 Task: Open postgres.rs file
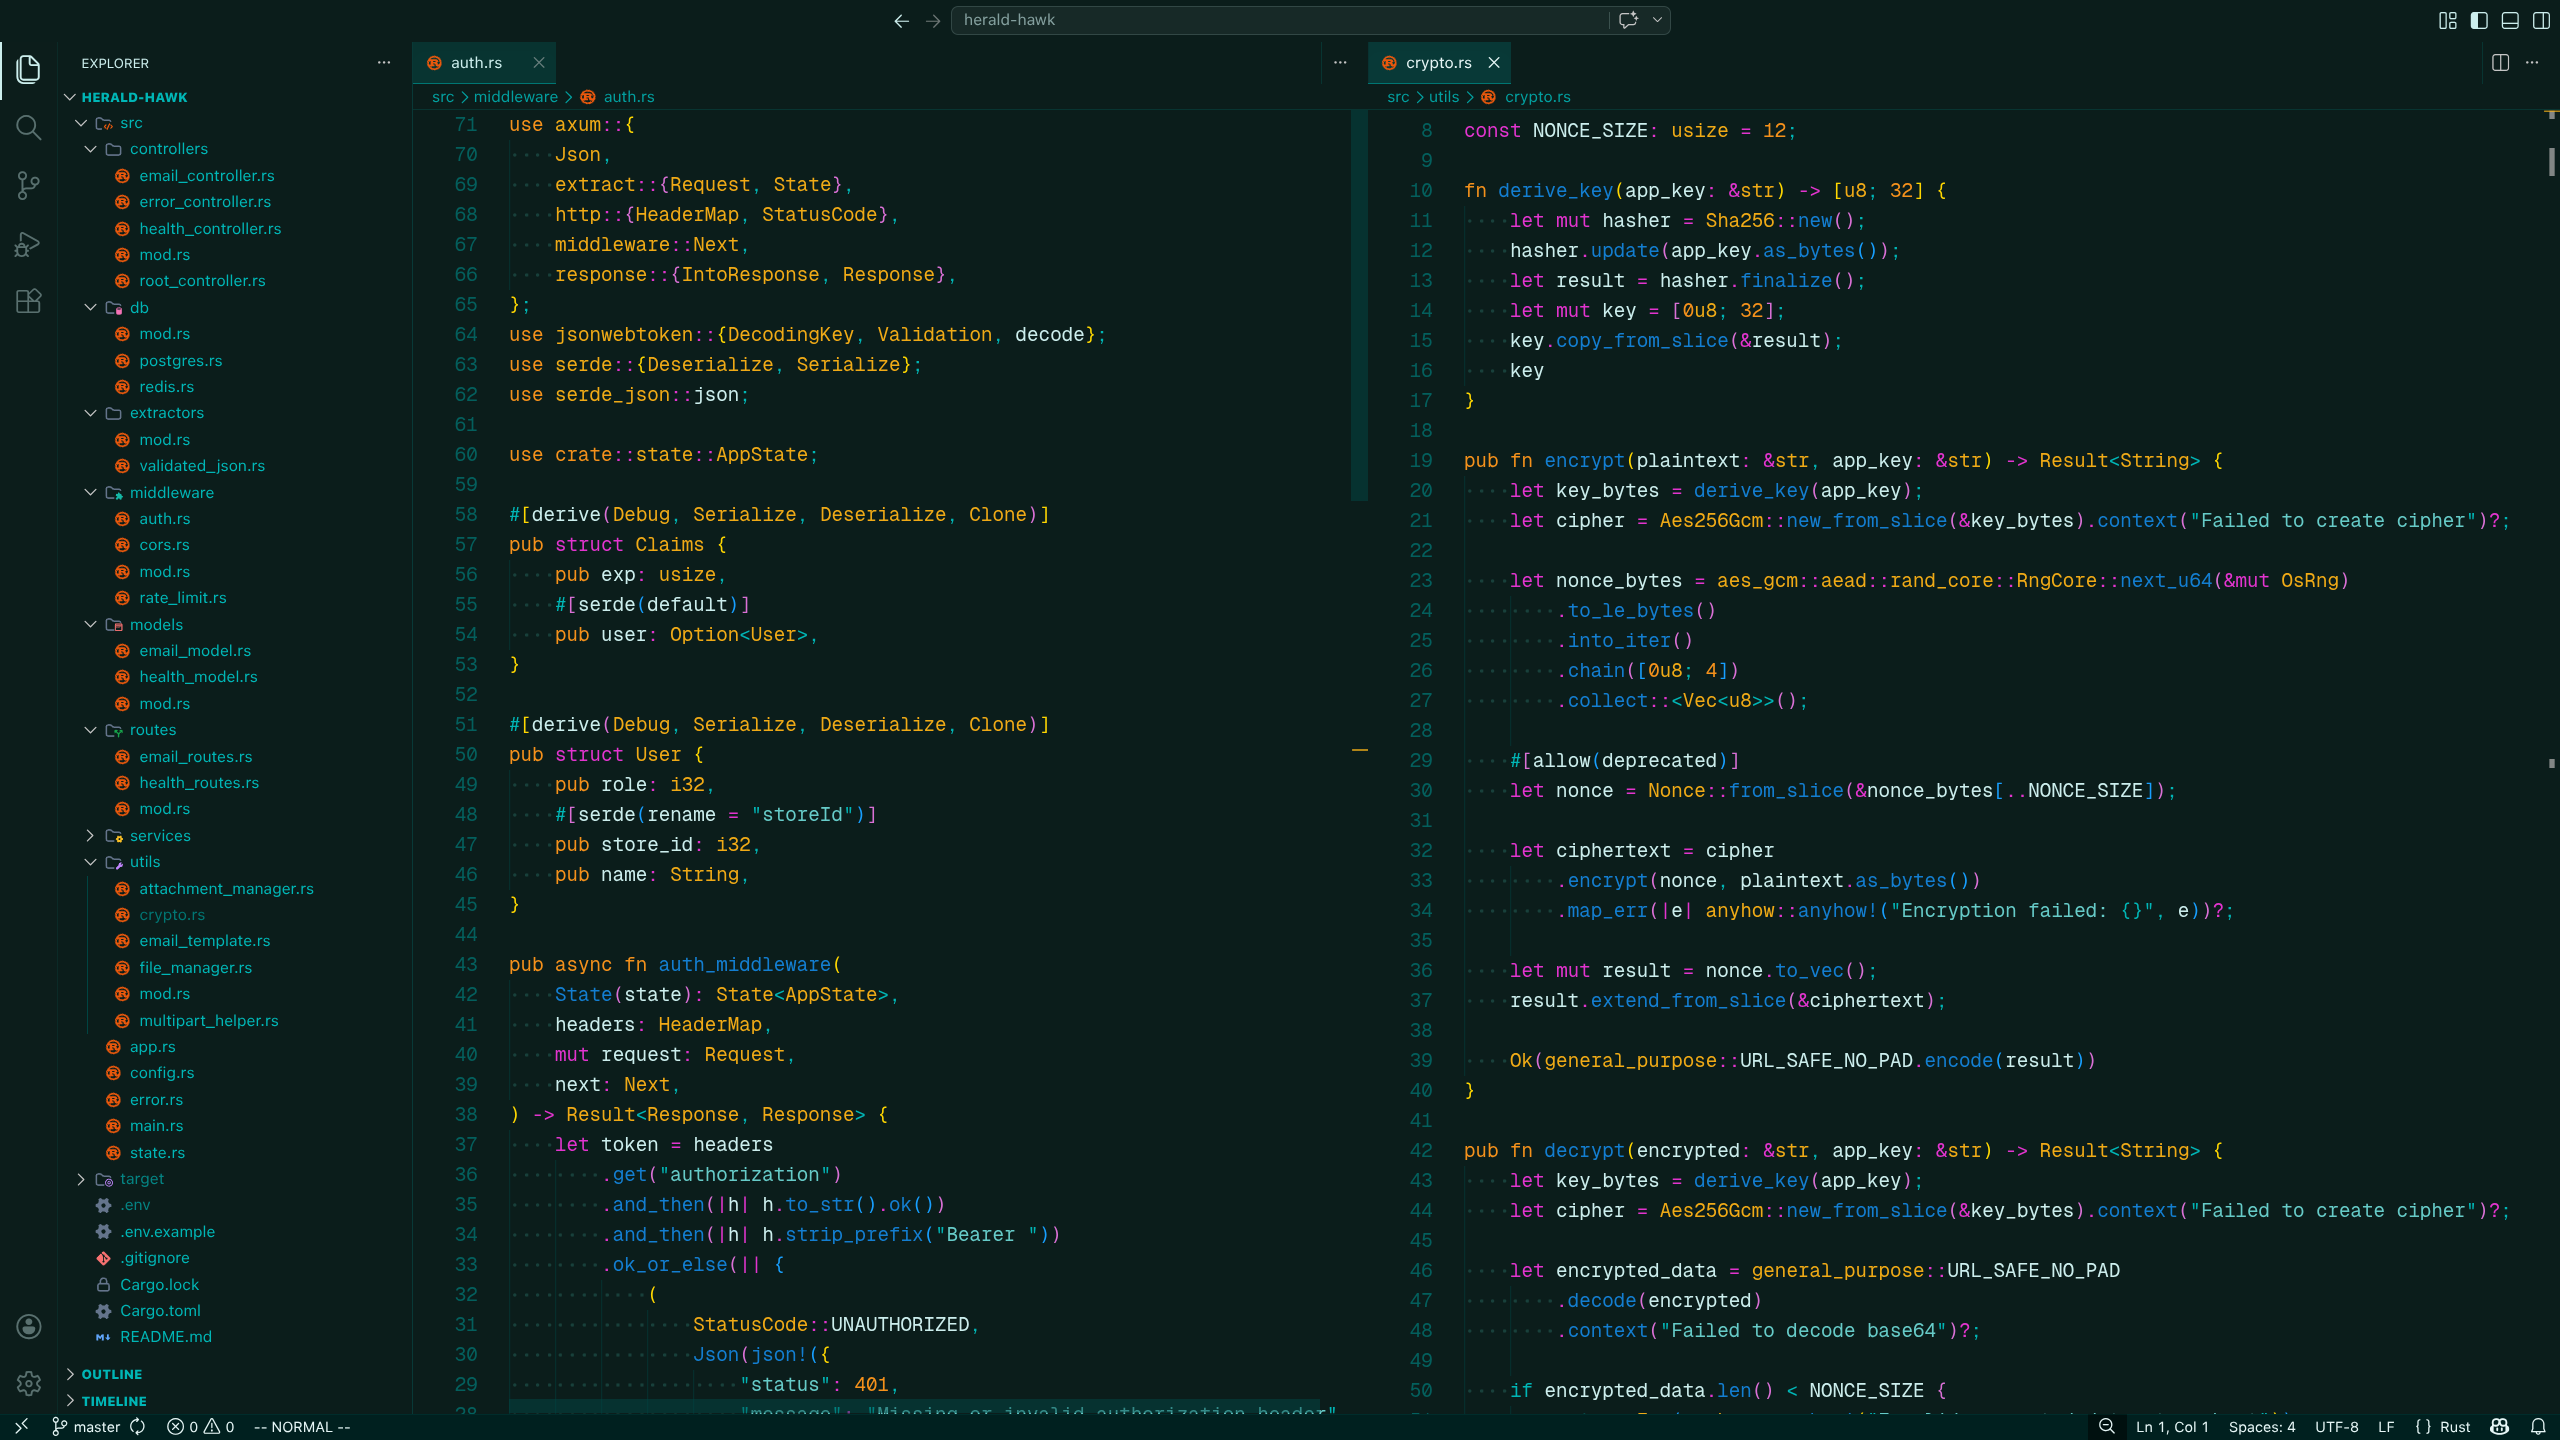180,361
